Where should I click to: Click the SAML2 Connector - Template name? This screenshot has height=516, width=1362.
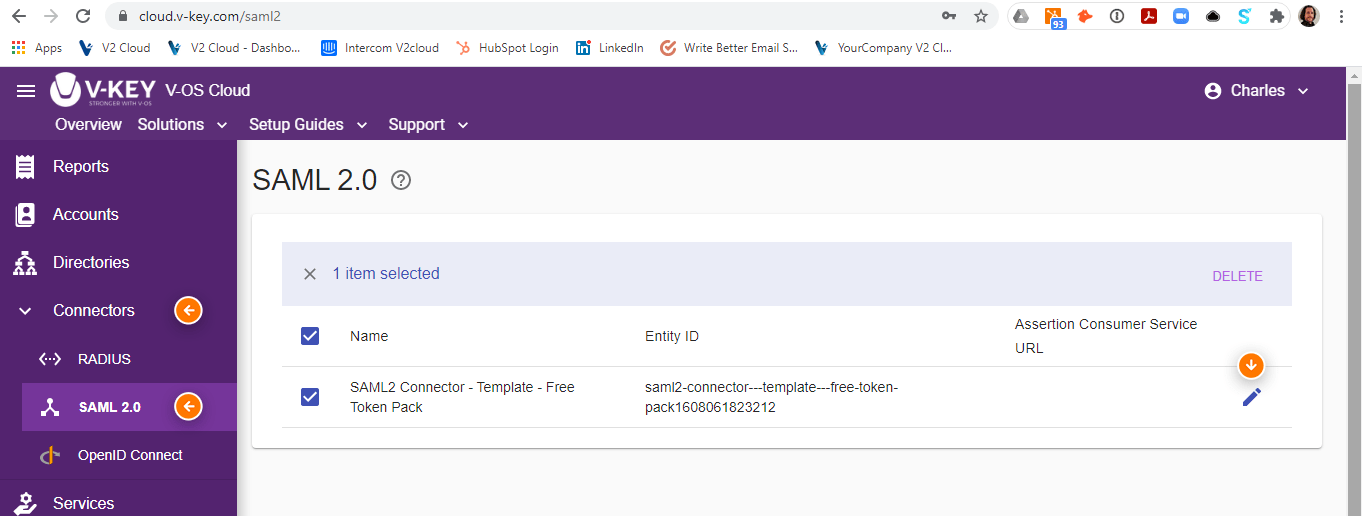(462, 397)
